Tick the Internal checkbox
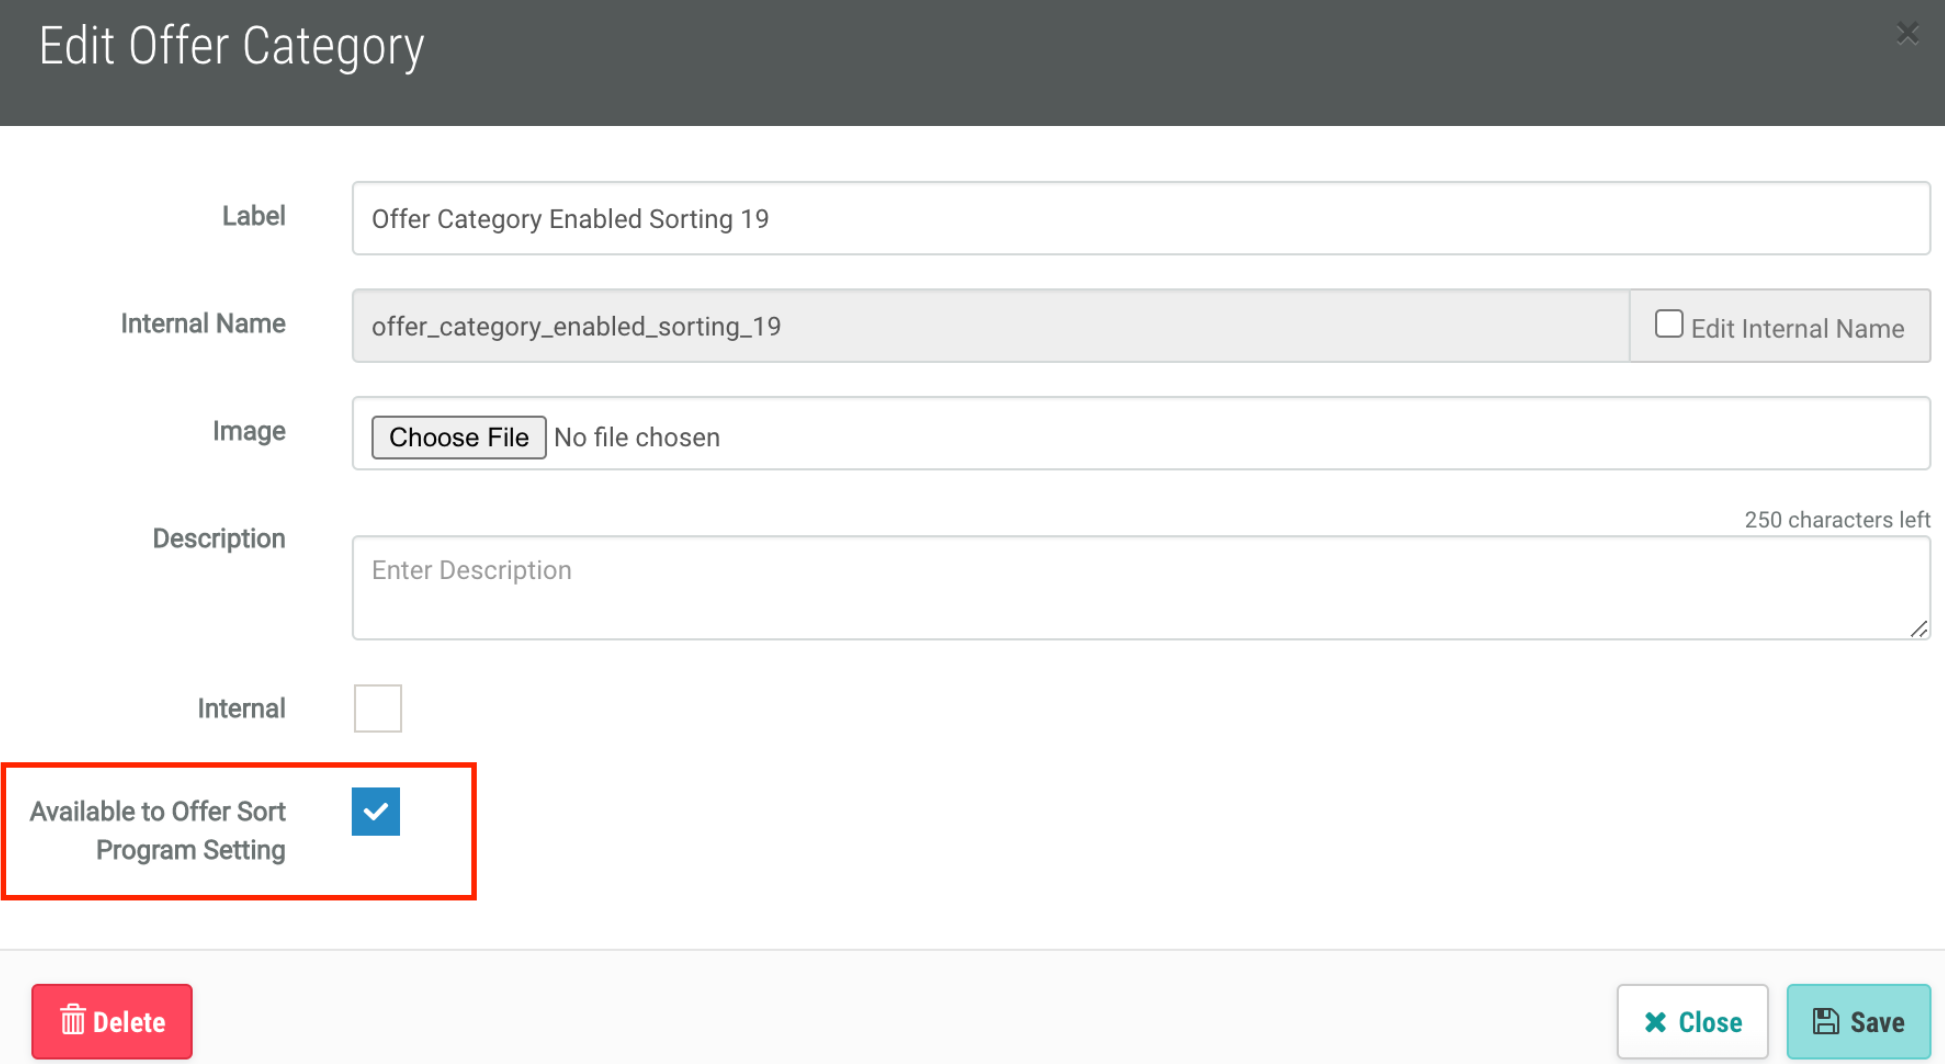 [x=378, y=708]
